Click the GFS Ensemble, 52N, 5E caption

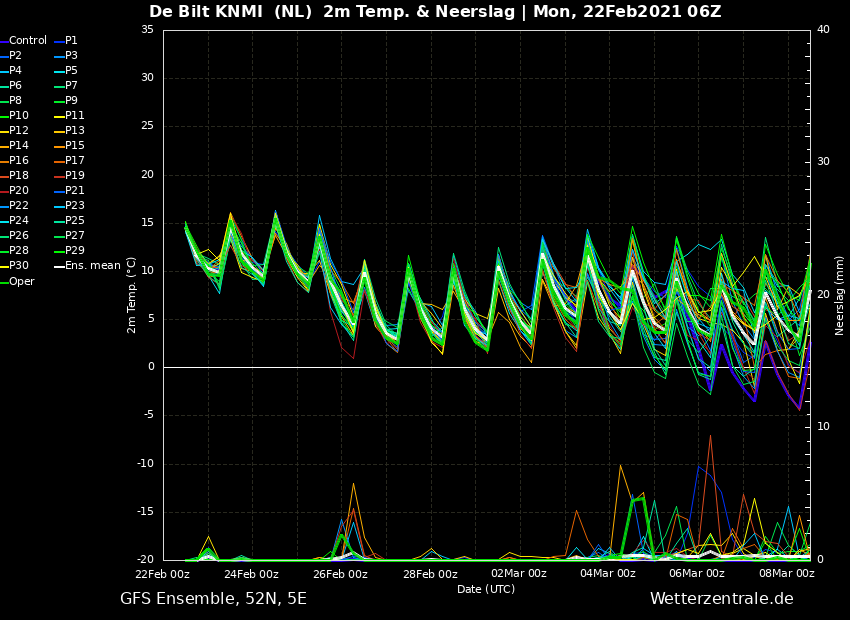[213, 599]
